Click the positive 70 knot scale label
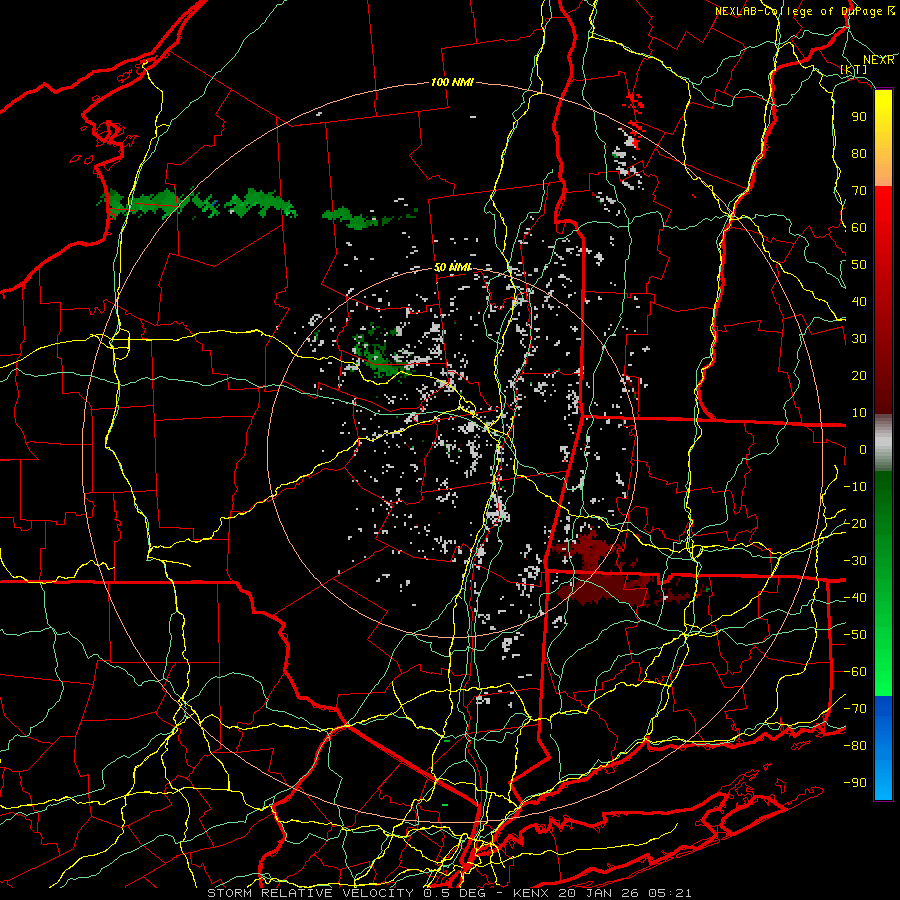900x900 pixels. [859, 191]
